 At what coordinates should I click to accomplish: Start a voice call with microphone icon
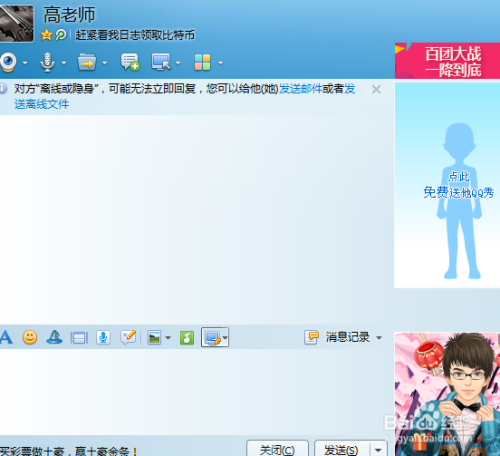(47, 62)
